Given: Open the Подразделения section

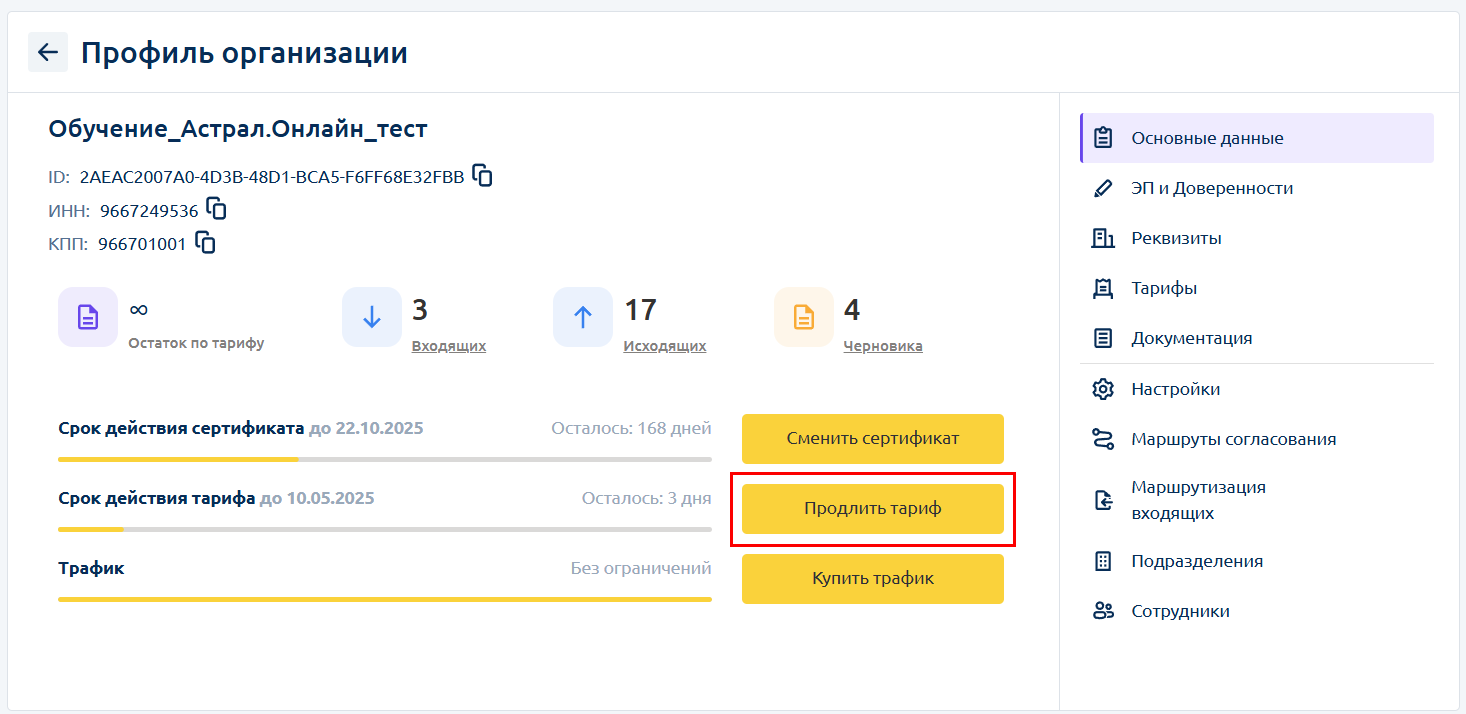Looking at the screenshot, I should point(1257,561).
